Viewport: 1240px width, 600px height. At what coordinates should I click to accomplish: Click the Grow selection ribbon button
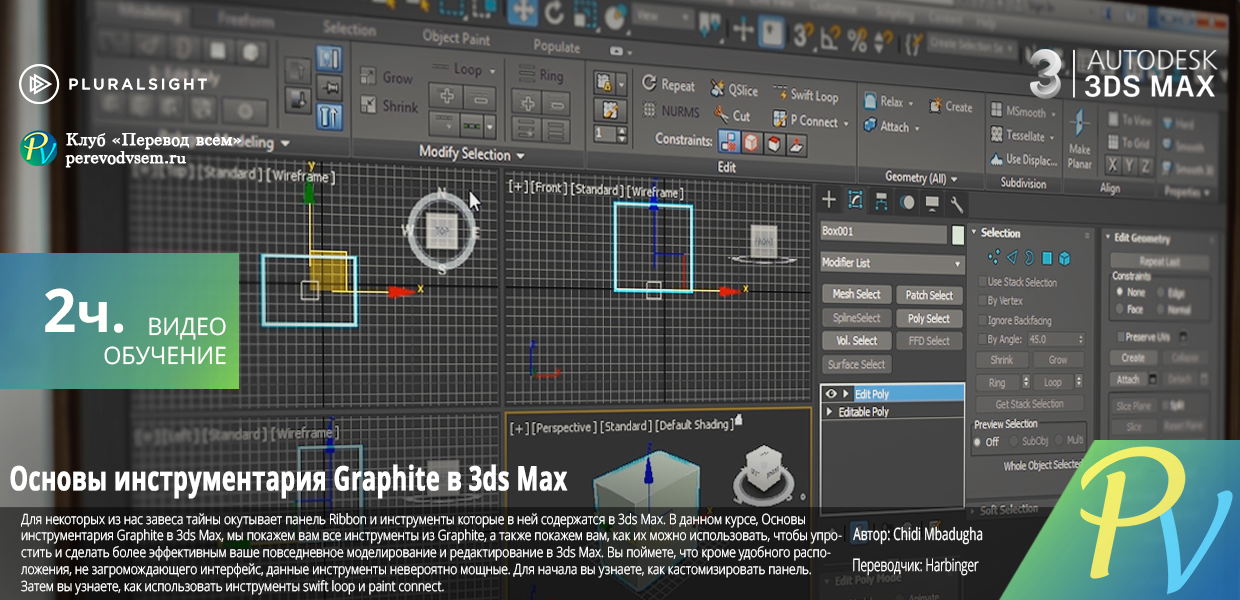click(x=386, y=77)
